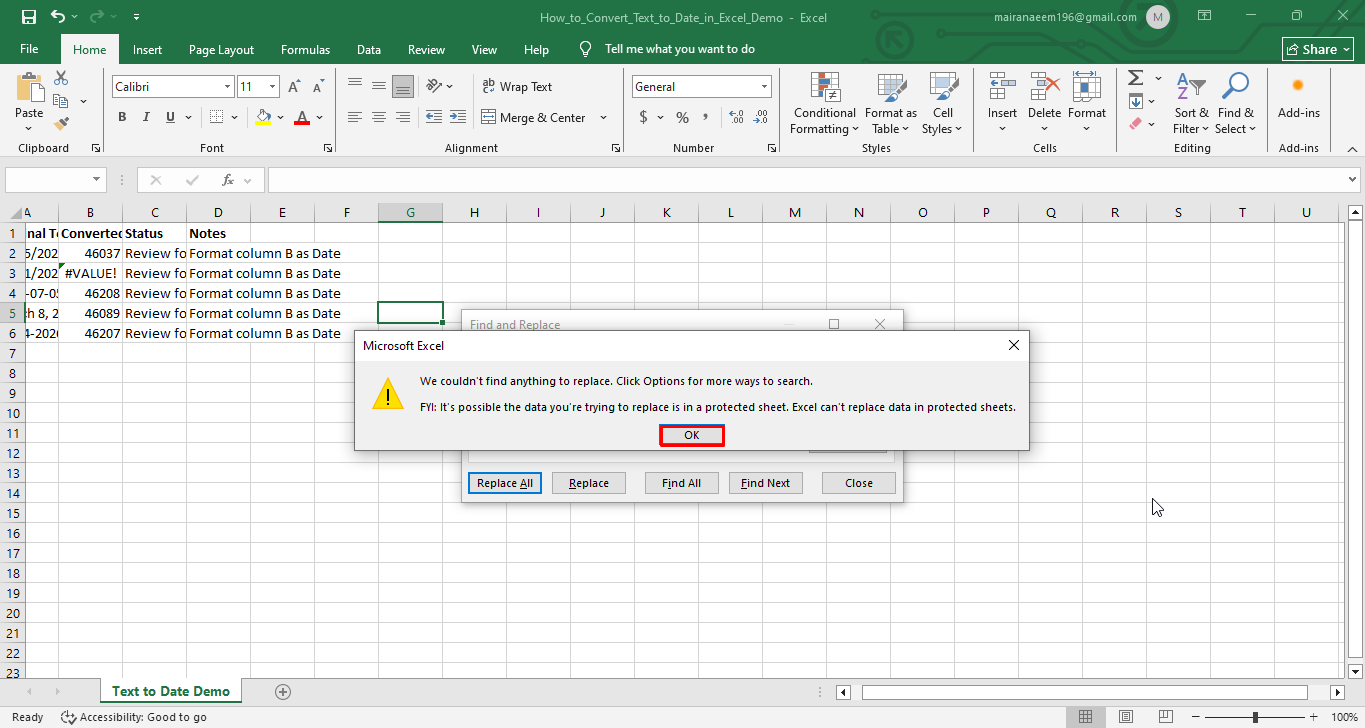This screenshot has width=1365, height=728.
Task: Click the Cut scissors icon
Action: coord(61,78)
